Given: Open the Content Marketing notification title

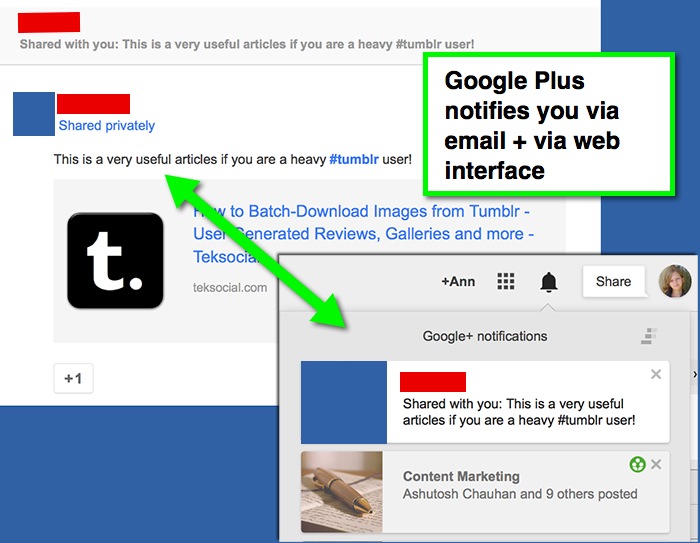Looking at the screenshot, I should 461,476.
